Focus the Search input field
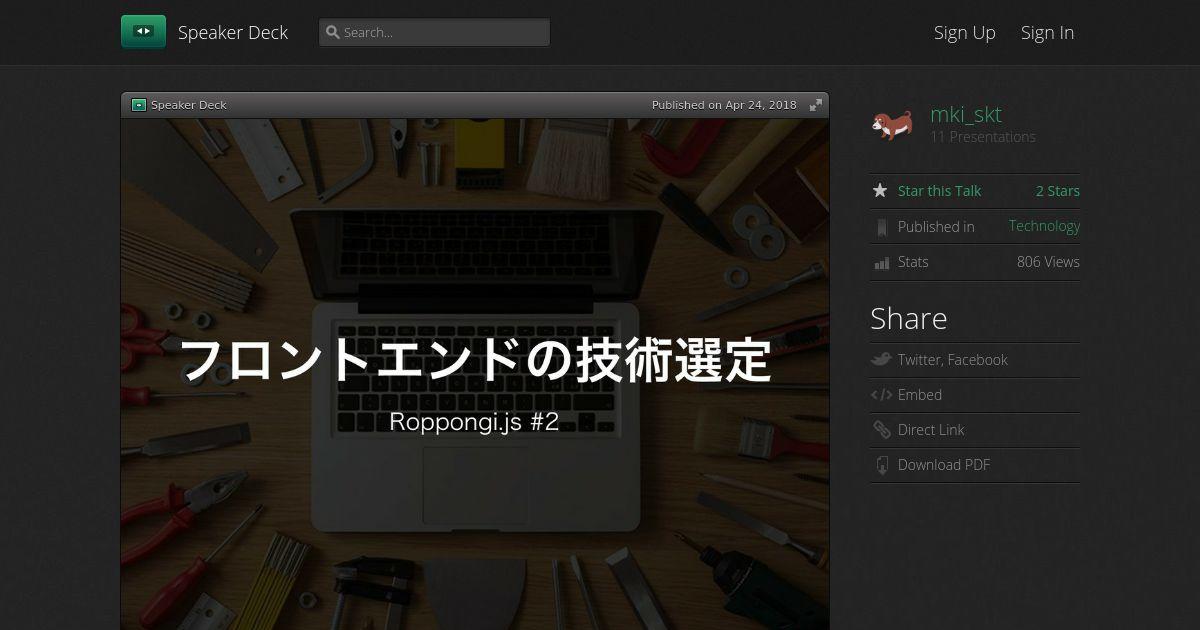The image size is (1200, 630). [434, 32]
